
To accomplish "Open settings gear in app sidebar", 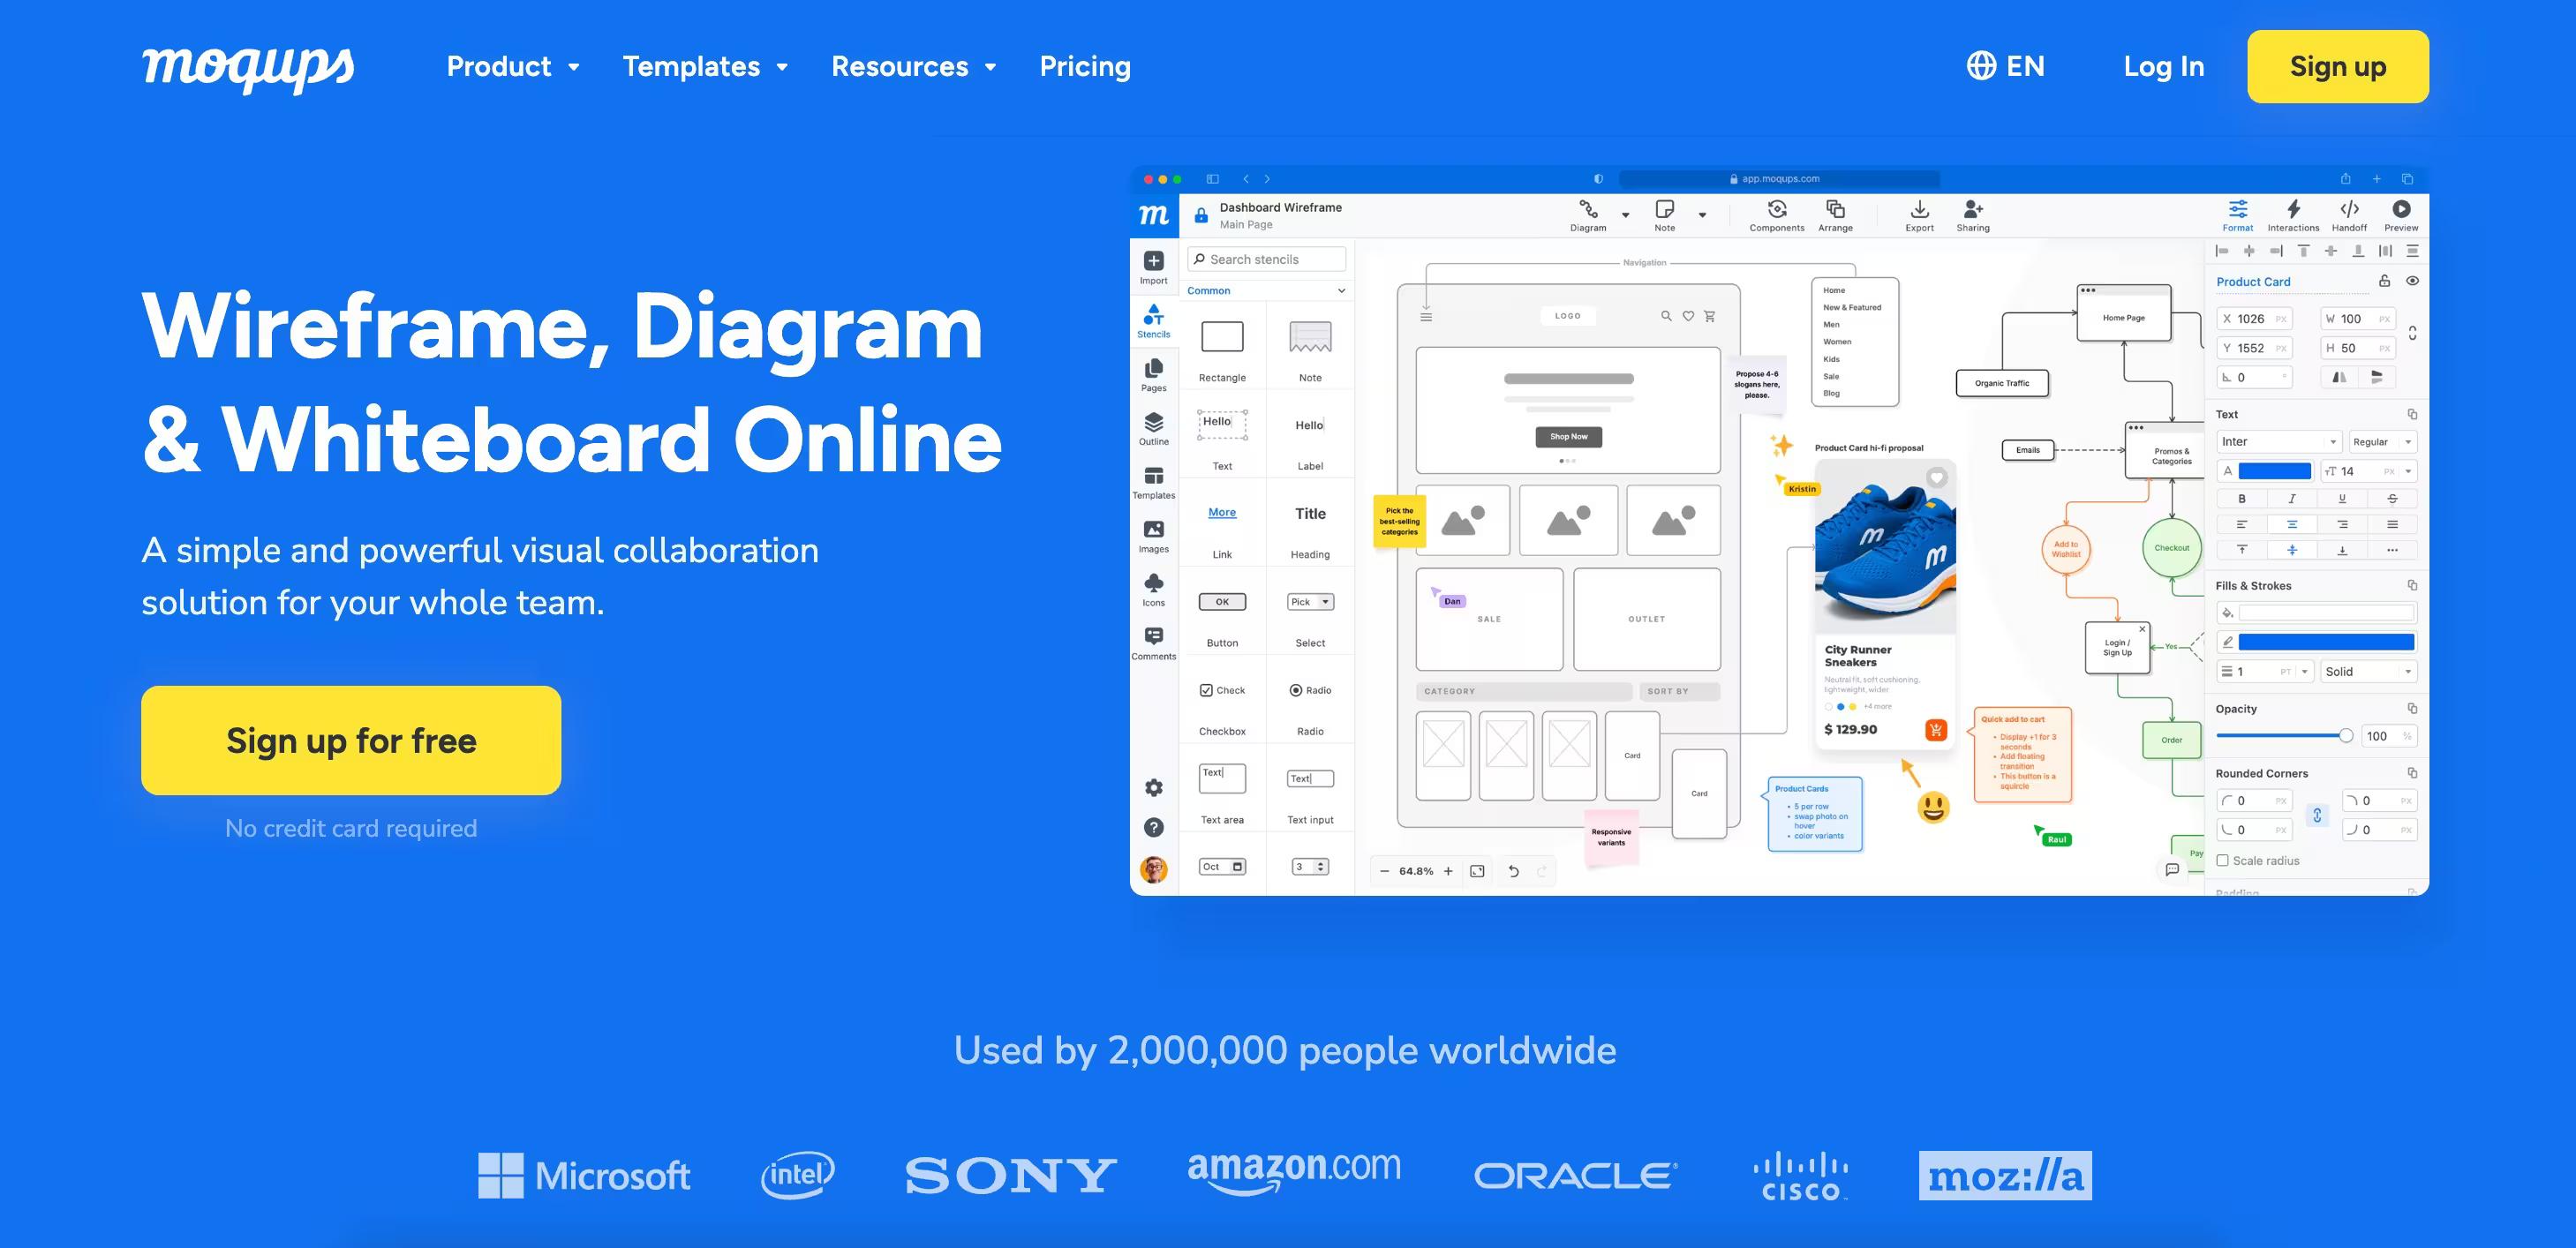I will 1153,788.
